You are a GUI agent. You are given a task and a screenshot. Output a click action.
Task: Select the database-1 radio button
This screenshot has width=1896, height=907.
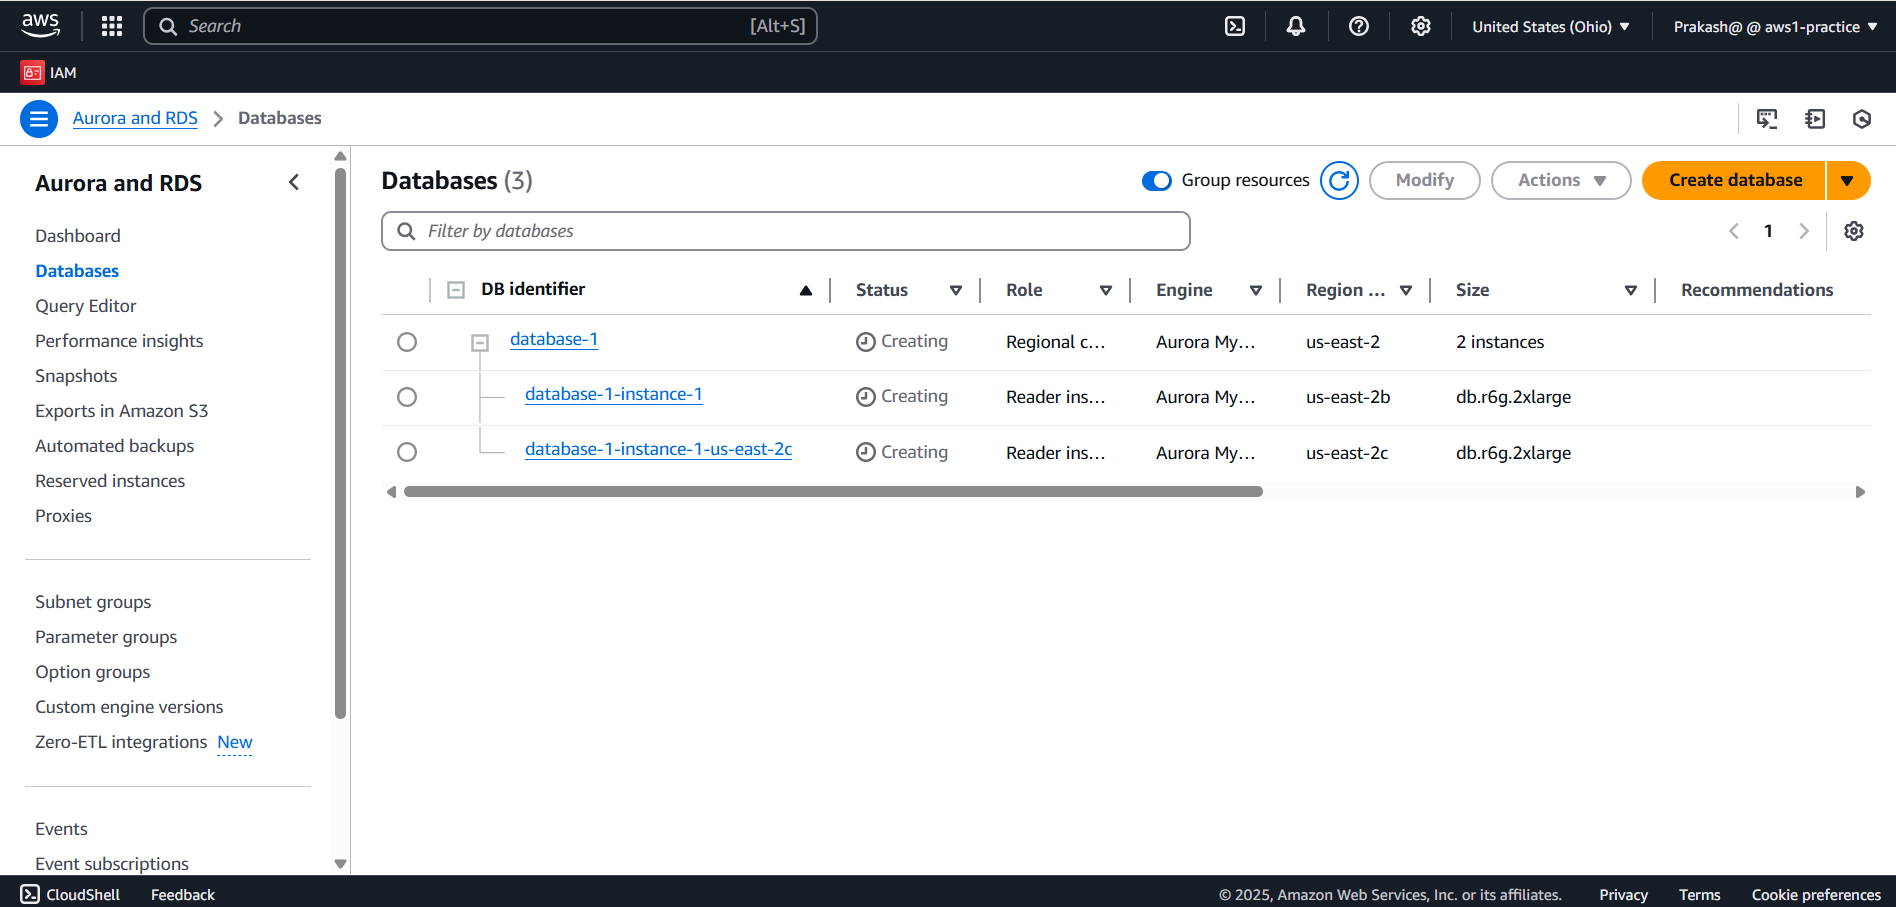(x=407, y=342)
